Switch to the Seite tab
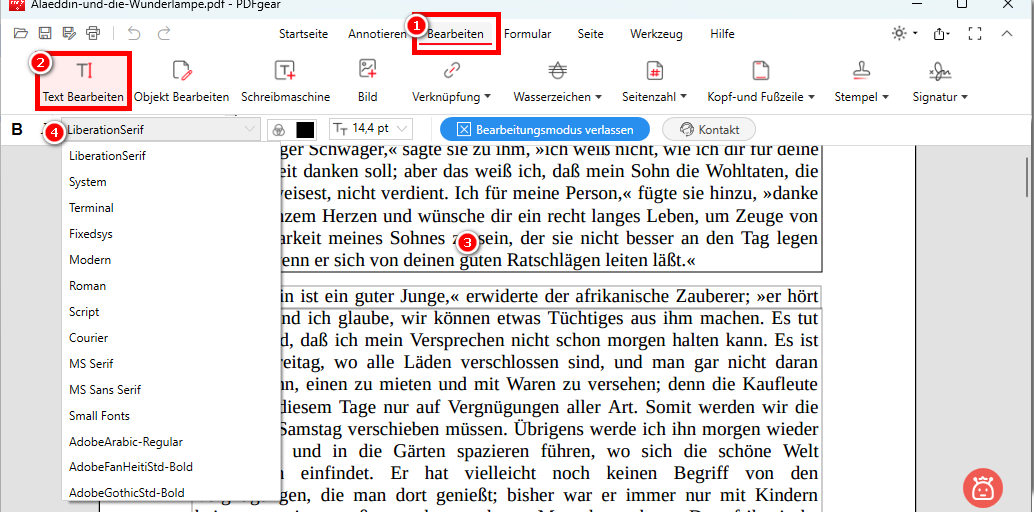Viewport: 1034px width, 512px height. [590, 34]
